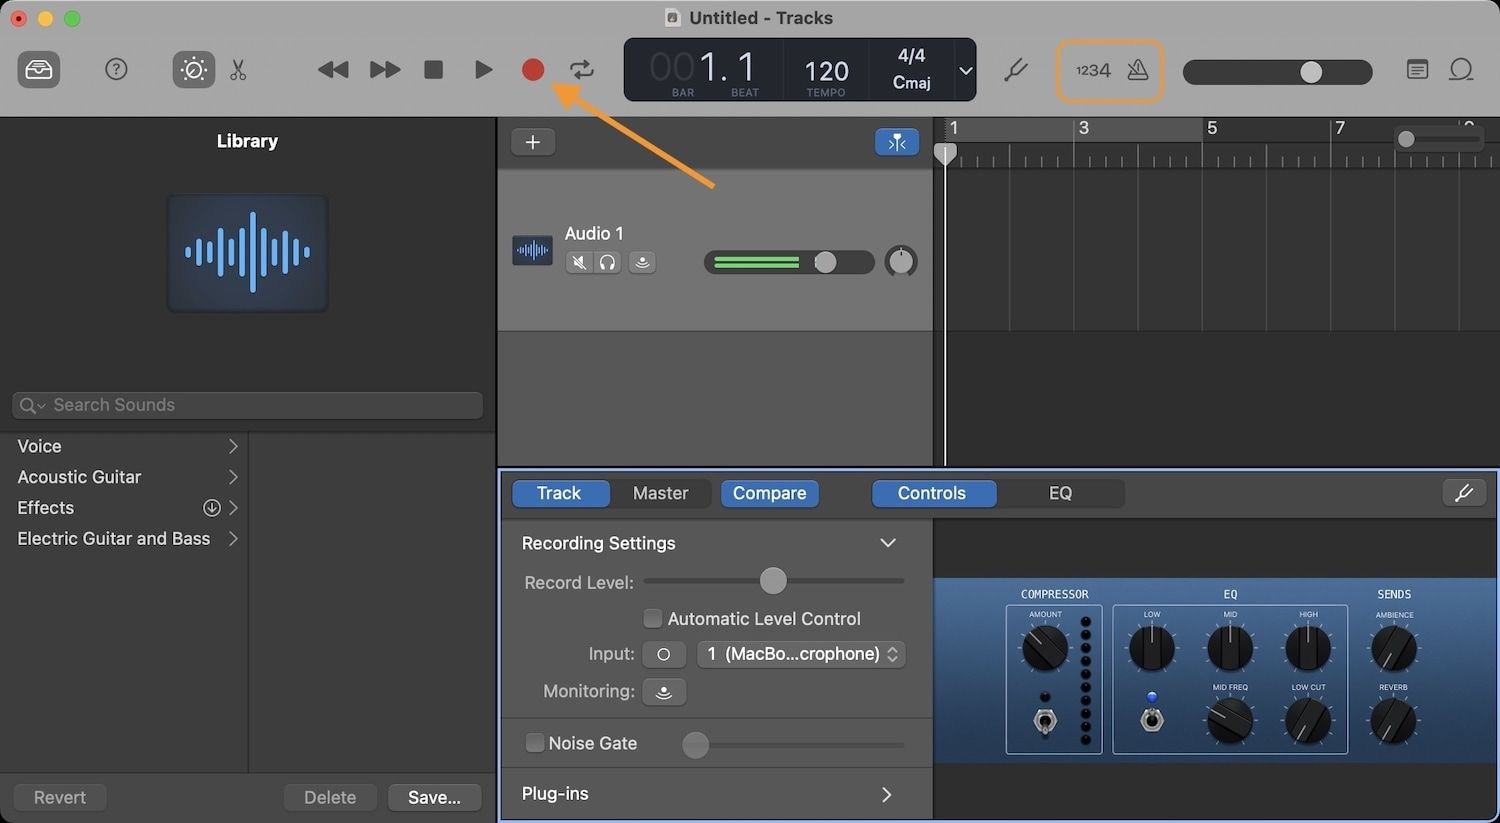Open the Loop Browser icon
Image resolution: width=1500 pixels, height=823 pixels.
(1461, 70)
